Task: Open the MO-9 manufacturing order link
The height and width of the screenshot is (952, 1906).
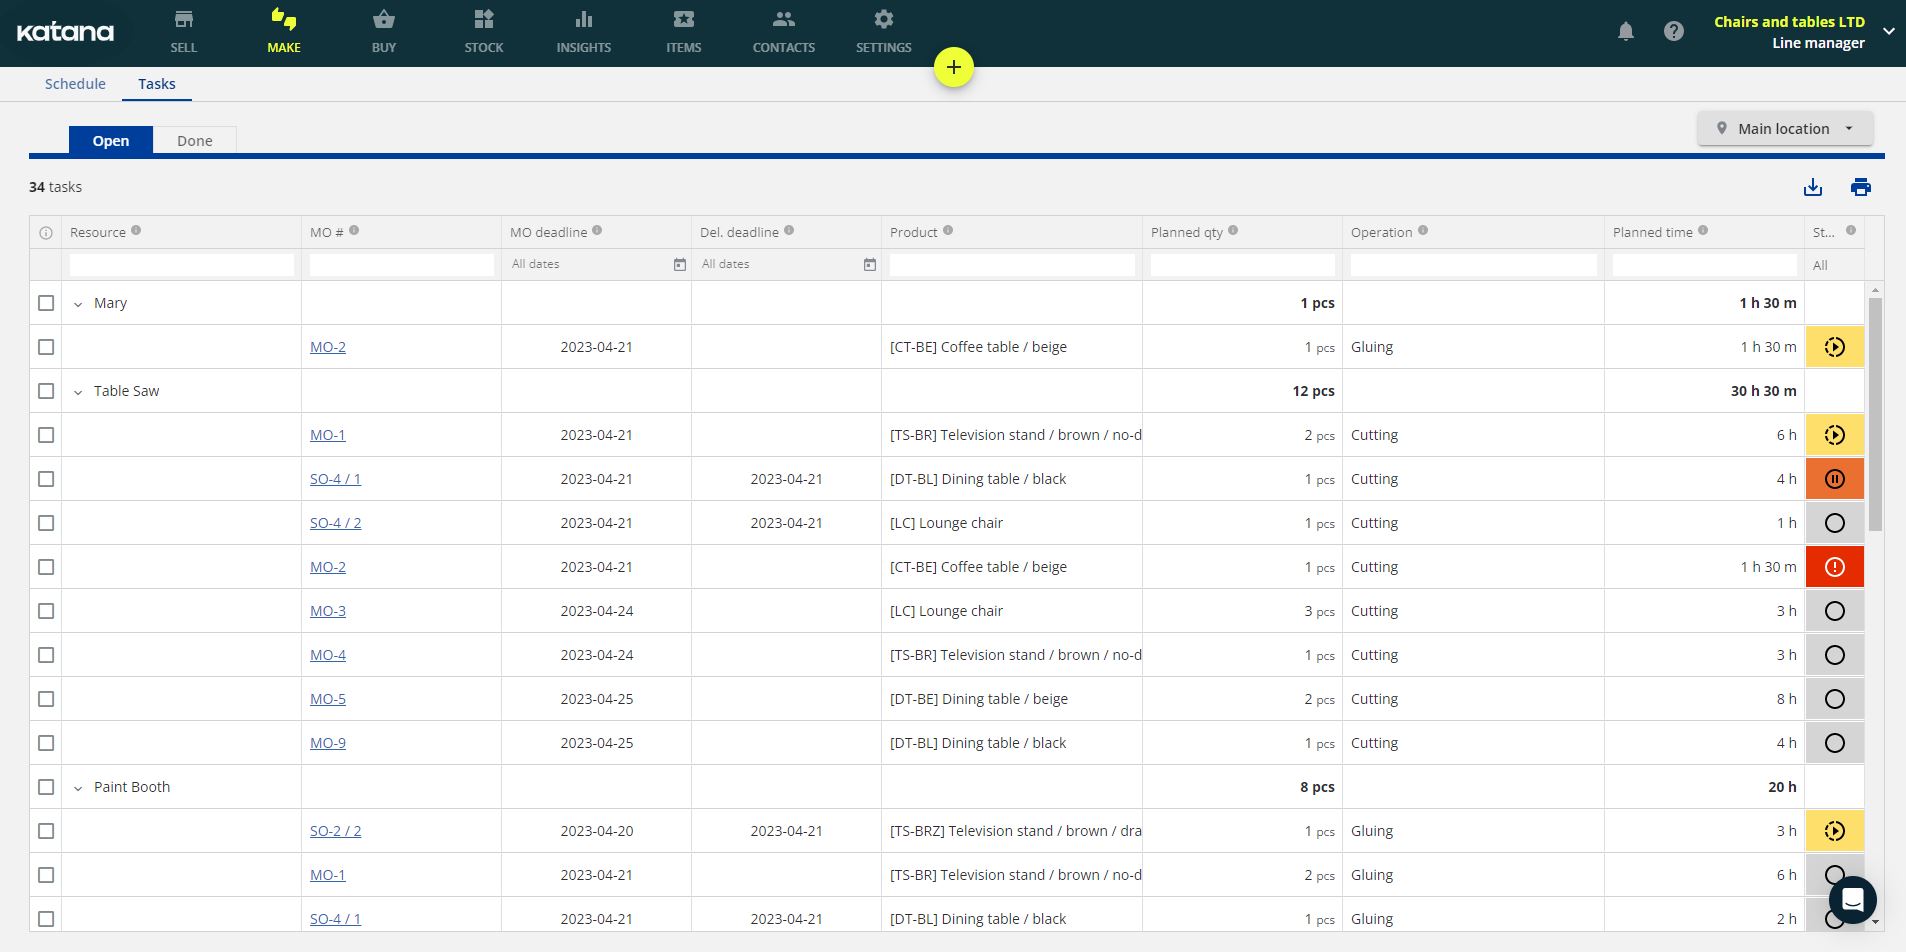Action: 328,743
